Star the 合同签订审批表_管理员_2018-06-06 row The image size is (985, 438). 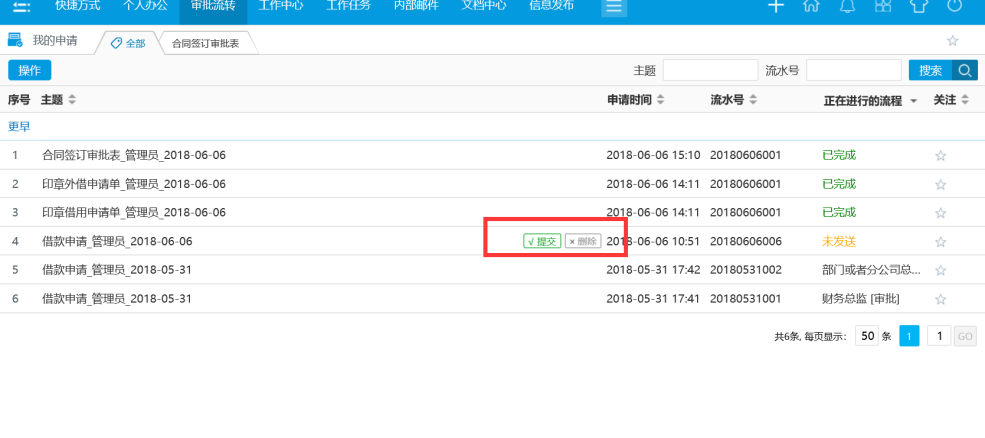(x=940, y=156)
